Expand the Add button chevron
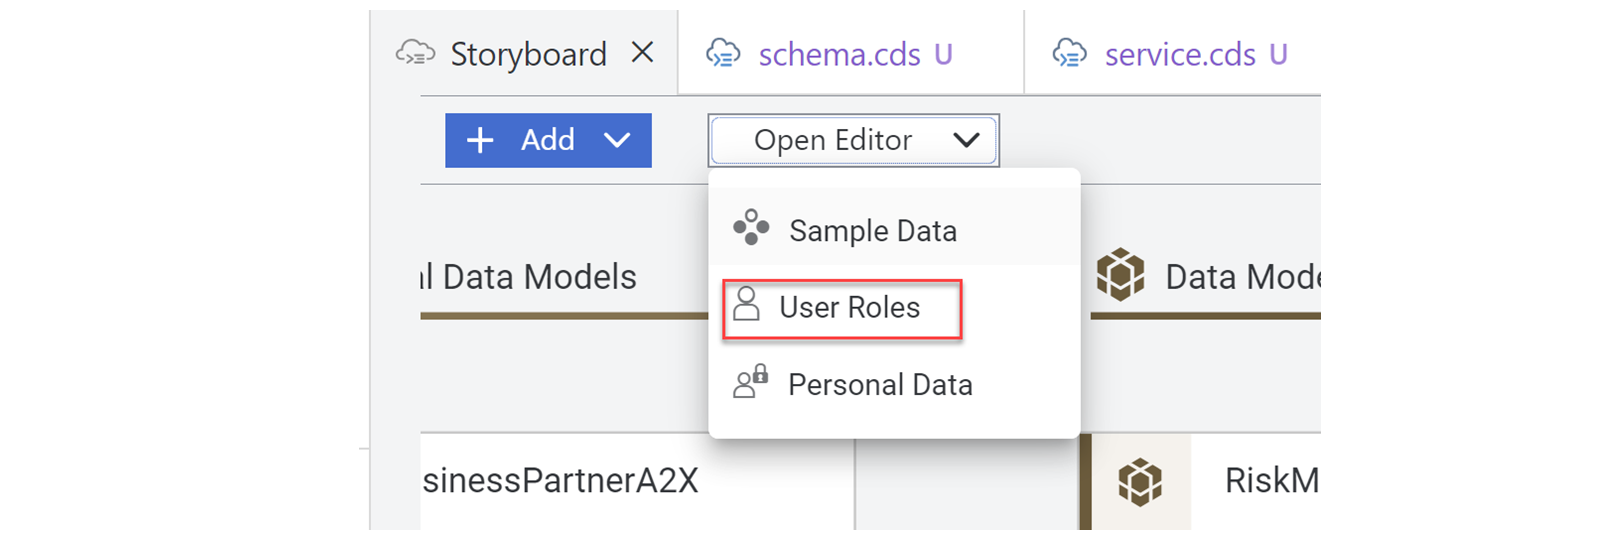1600x540 pixels. tap(617, 140)
